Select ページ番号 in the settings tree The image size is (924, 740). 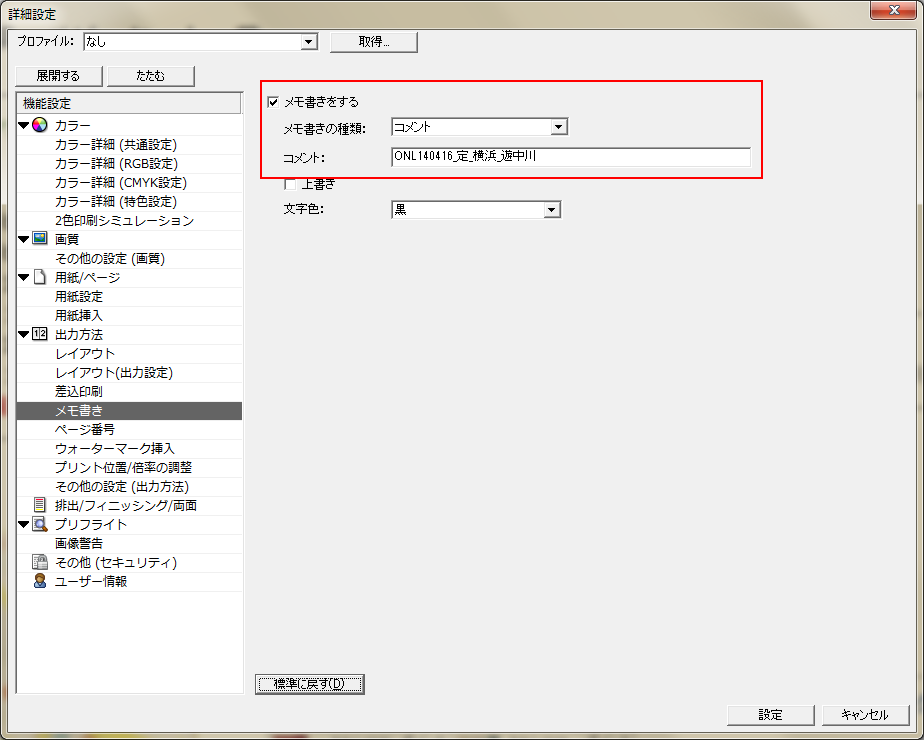point(85,429)
